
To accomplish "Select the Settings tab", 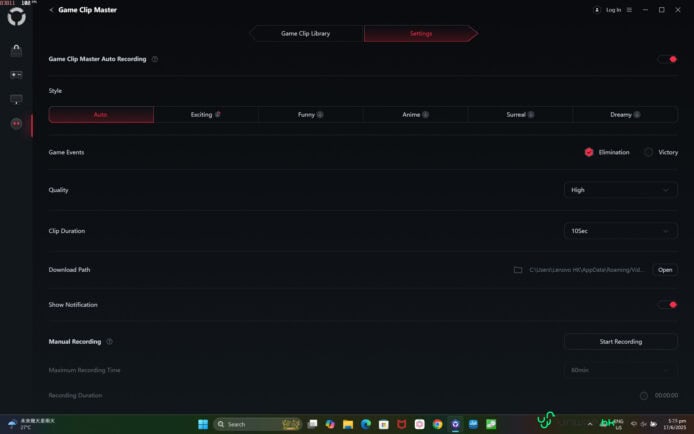I will click(421, 34).
